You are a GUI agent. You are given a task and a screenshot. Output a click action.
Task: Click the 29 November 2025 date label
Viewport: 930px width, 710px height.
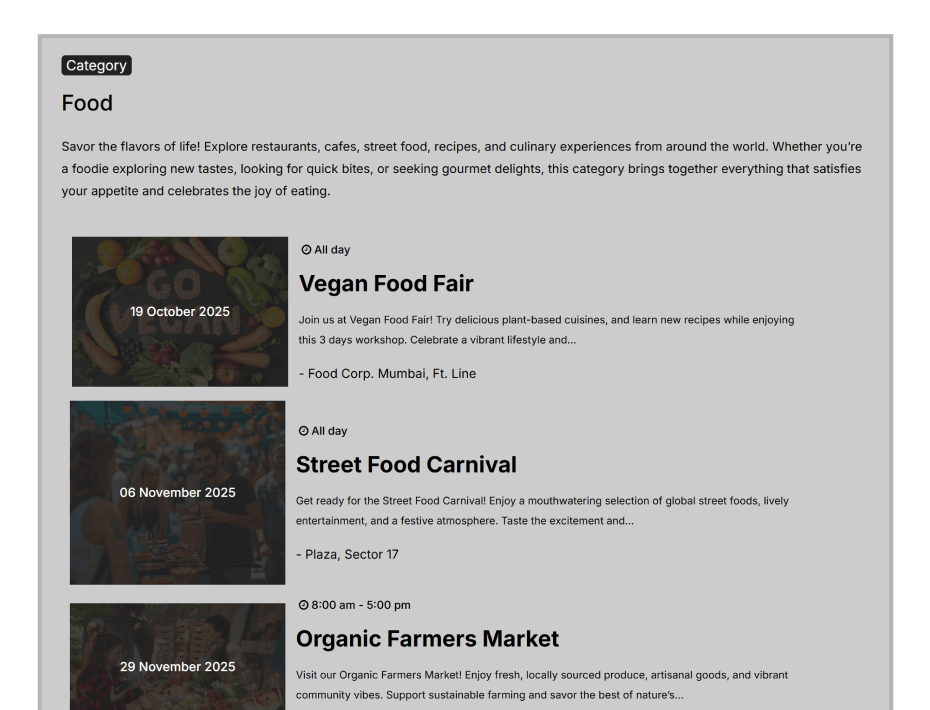178,667
